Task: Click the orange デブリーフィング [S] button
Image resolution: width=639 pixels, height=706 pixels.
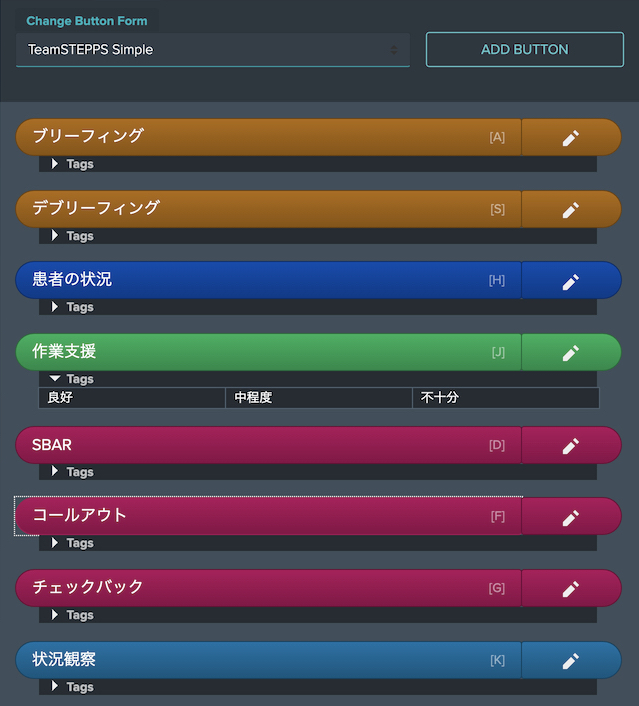Action: pos(268,209)
